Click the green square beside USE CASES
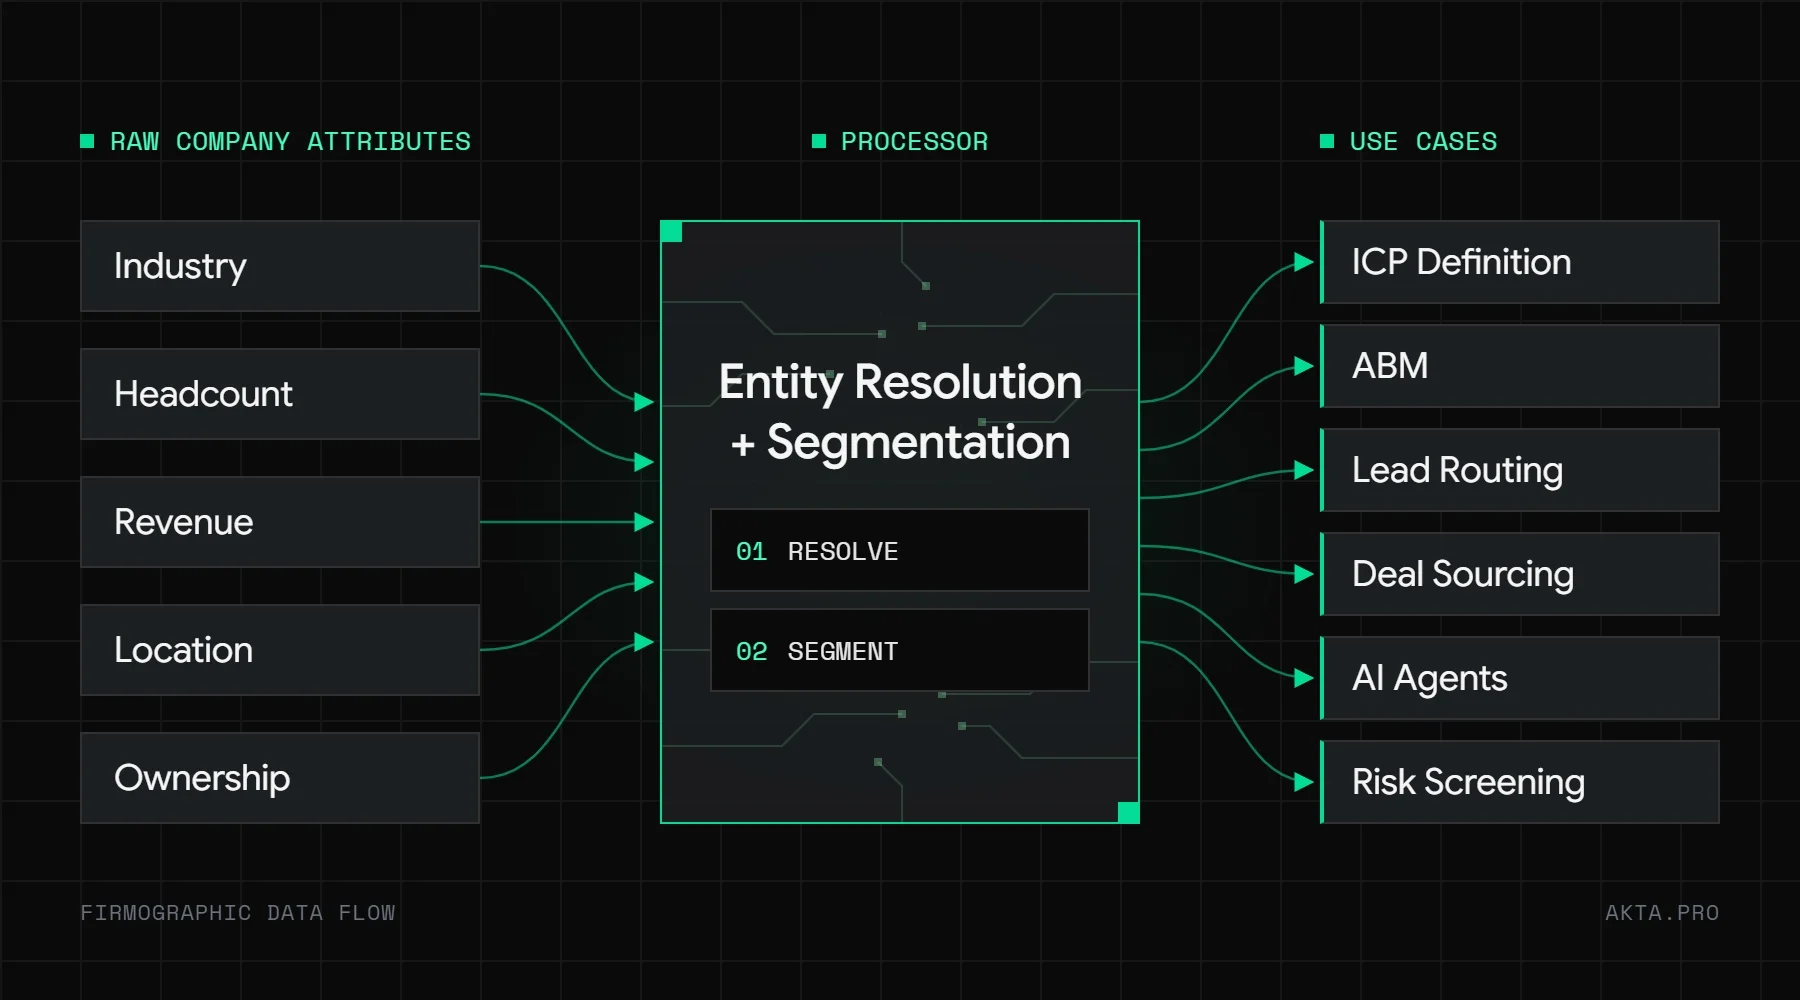 (x=1327, y=141)
